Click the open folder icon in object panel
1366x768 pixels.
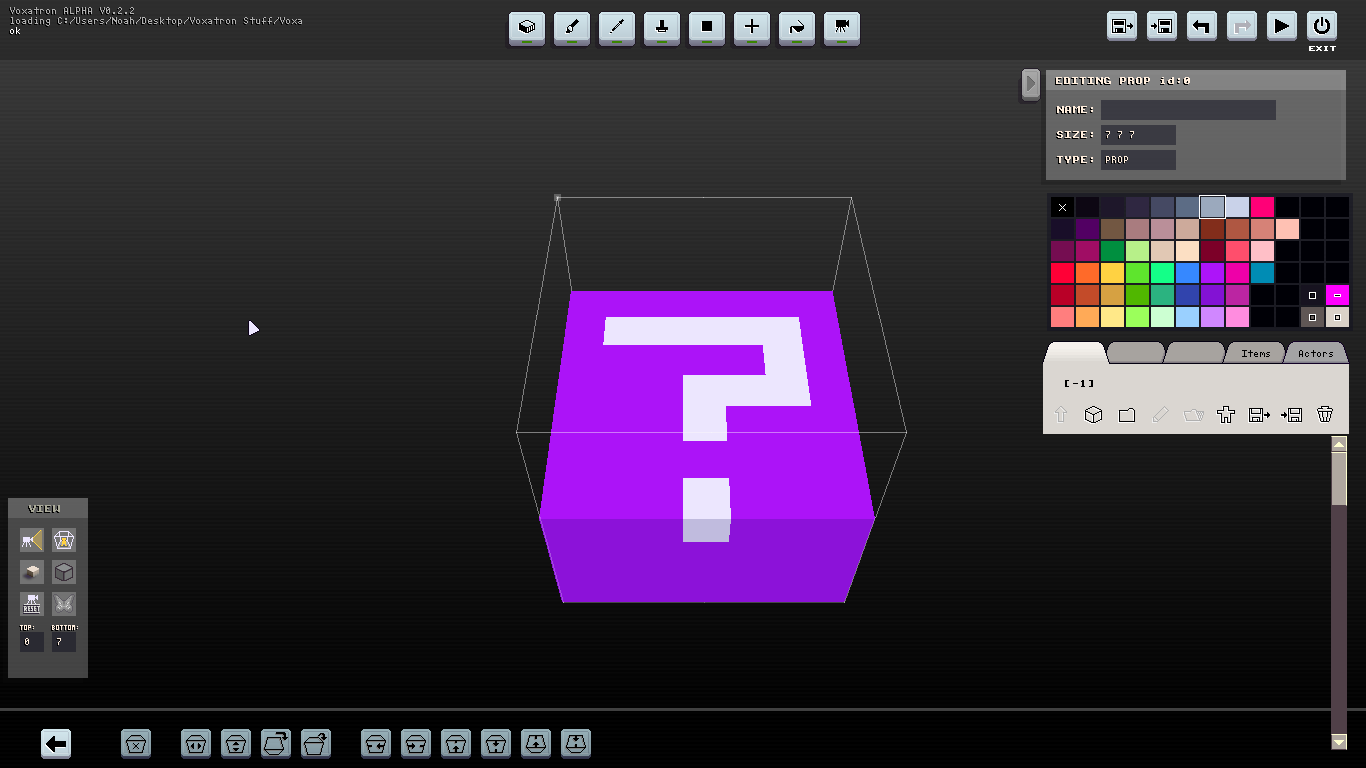click(1193, 414)
